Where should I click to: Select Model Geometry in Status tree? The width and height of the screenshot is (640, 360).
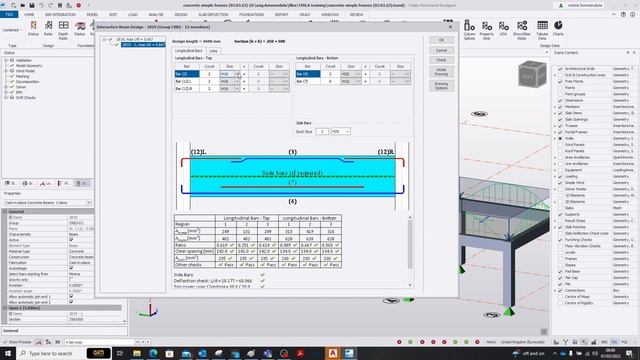(29, 65)
